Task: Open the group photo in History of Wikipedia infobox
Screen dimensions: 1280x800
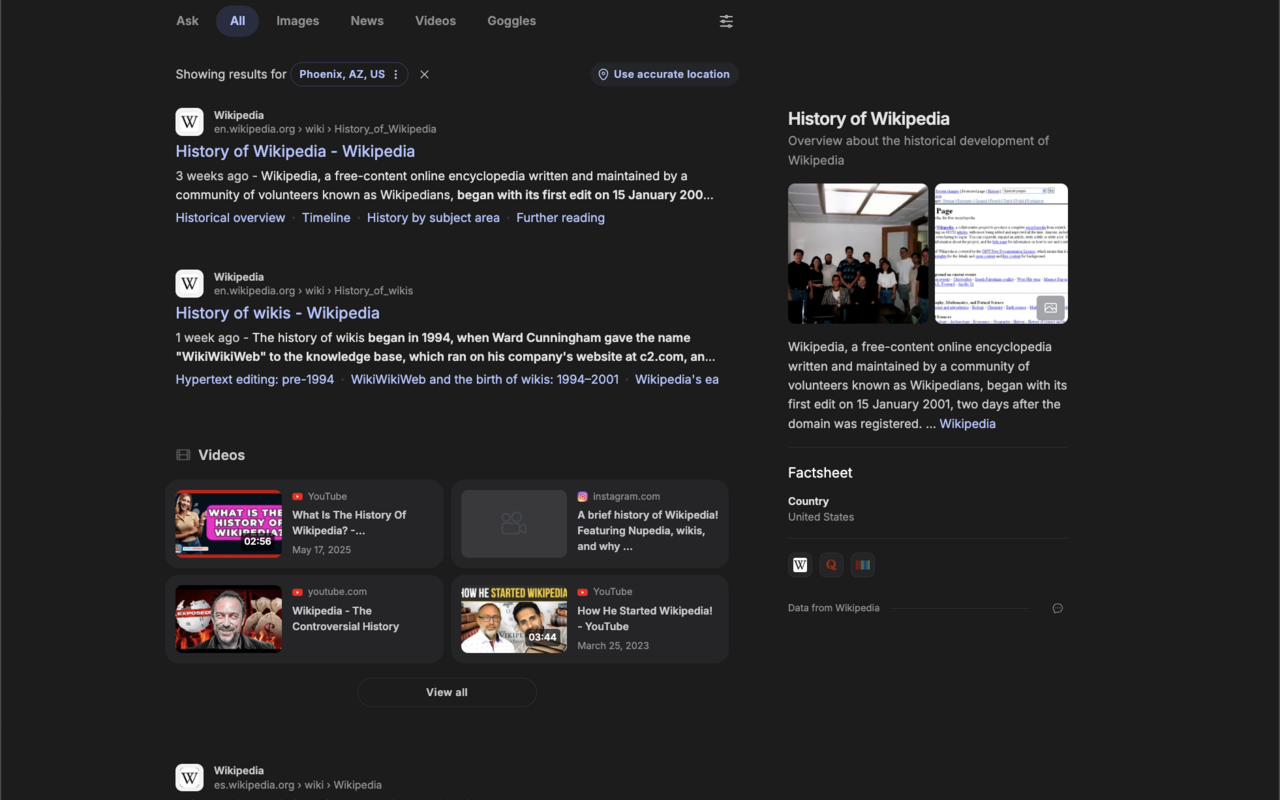Action: (858, 253)
